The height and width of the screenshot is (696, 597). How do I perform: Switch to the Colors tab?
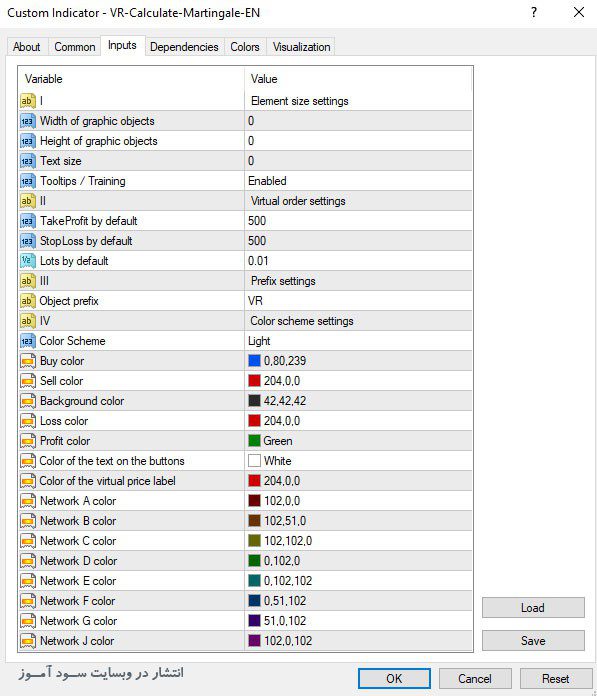245,47
